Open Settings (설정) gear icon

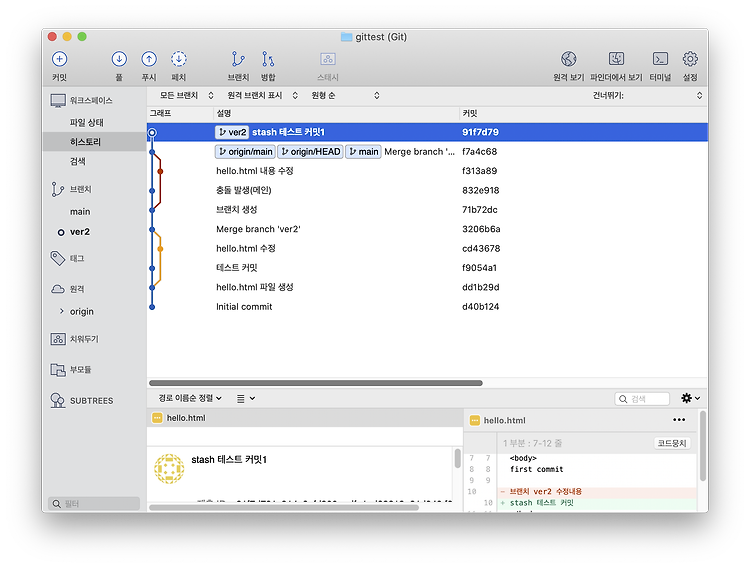click(x=690, y=59)
